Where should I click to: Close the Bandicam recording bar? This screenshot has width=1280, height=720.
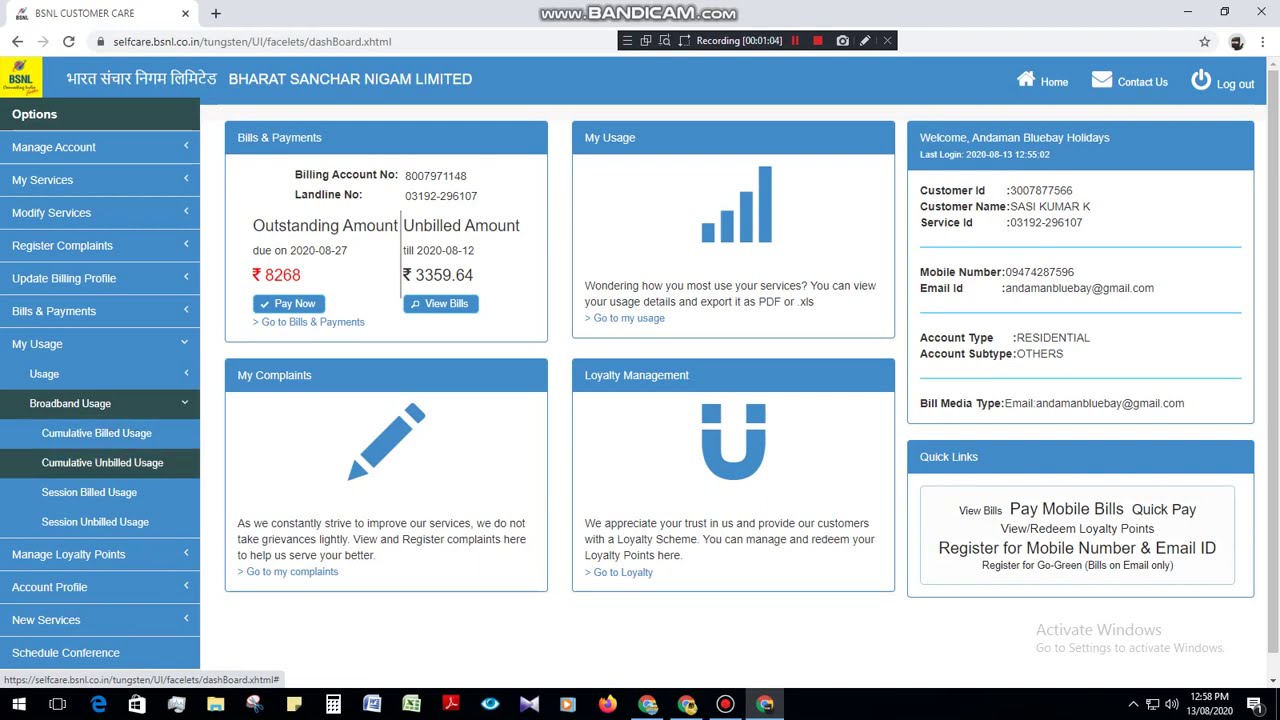click(x=887, y=41)
